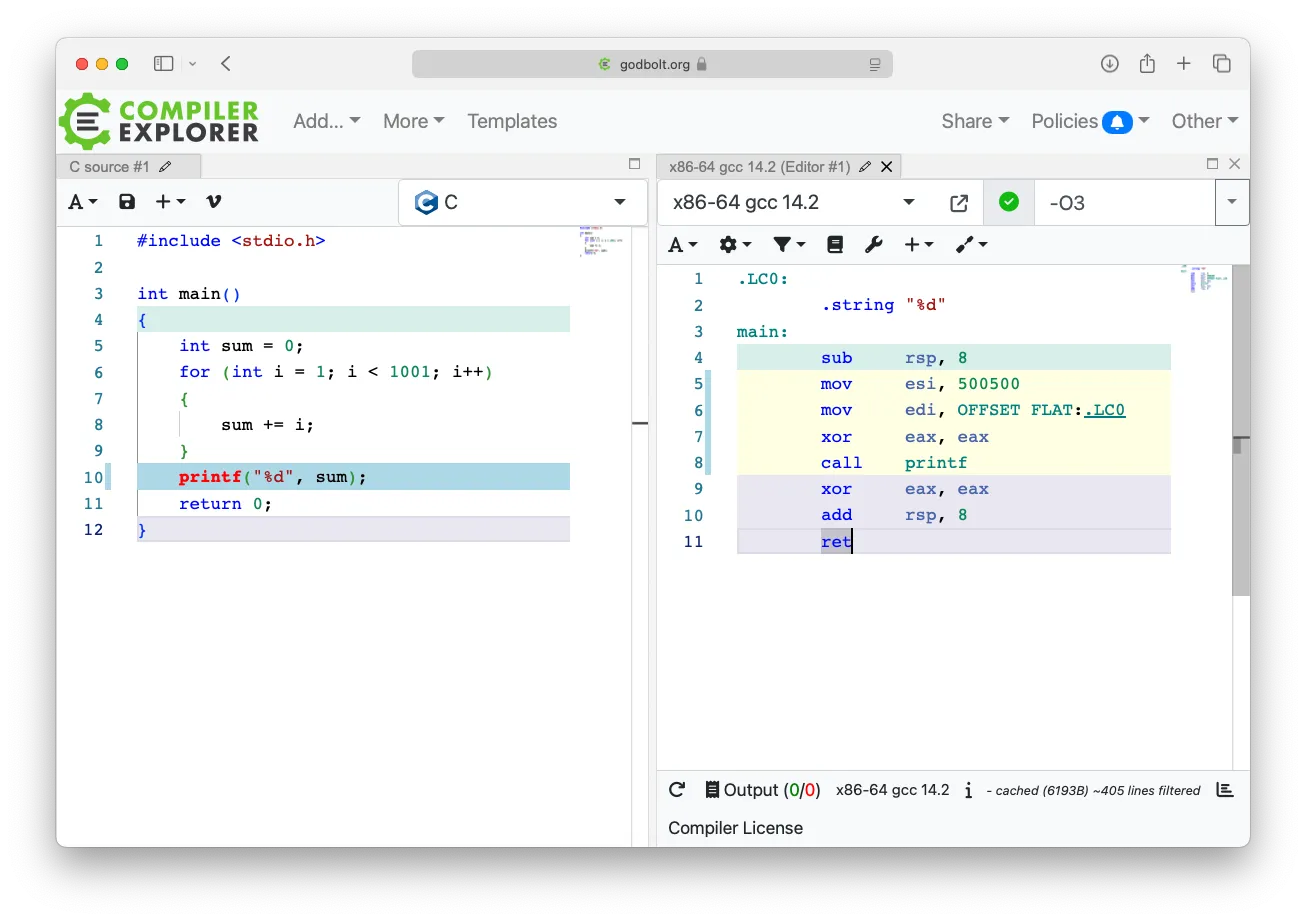Rename C source #1 with pencil icon
Screen dimensions: 1306x921
166,167
